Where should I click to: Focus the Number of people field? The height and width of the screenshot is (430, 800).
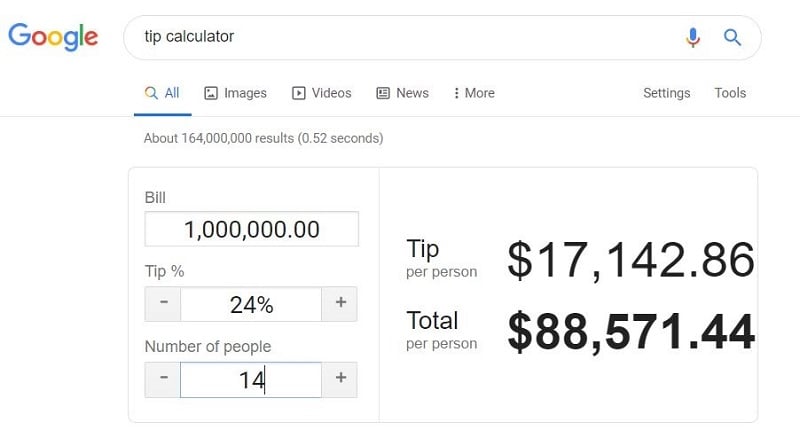(251, 380)
